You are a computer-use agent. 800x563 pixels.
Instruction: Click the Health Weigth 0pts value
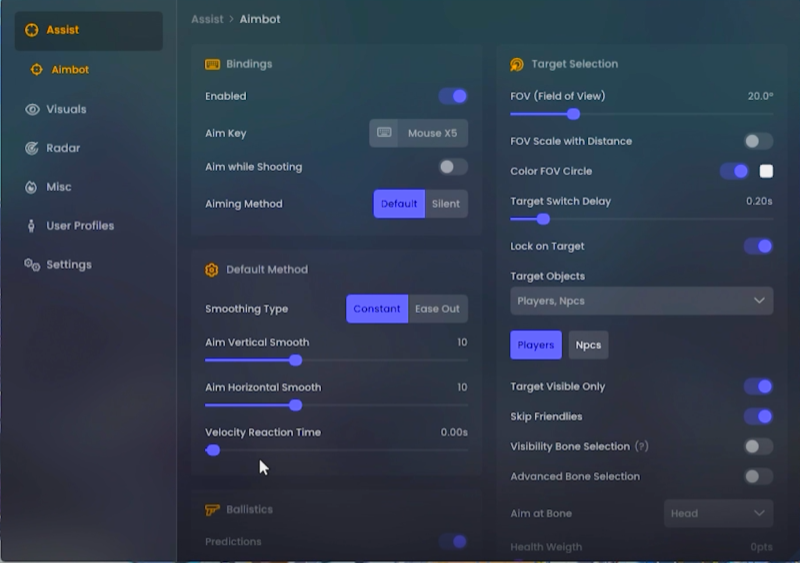tap(761, 547)
